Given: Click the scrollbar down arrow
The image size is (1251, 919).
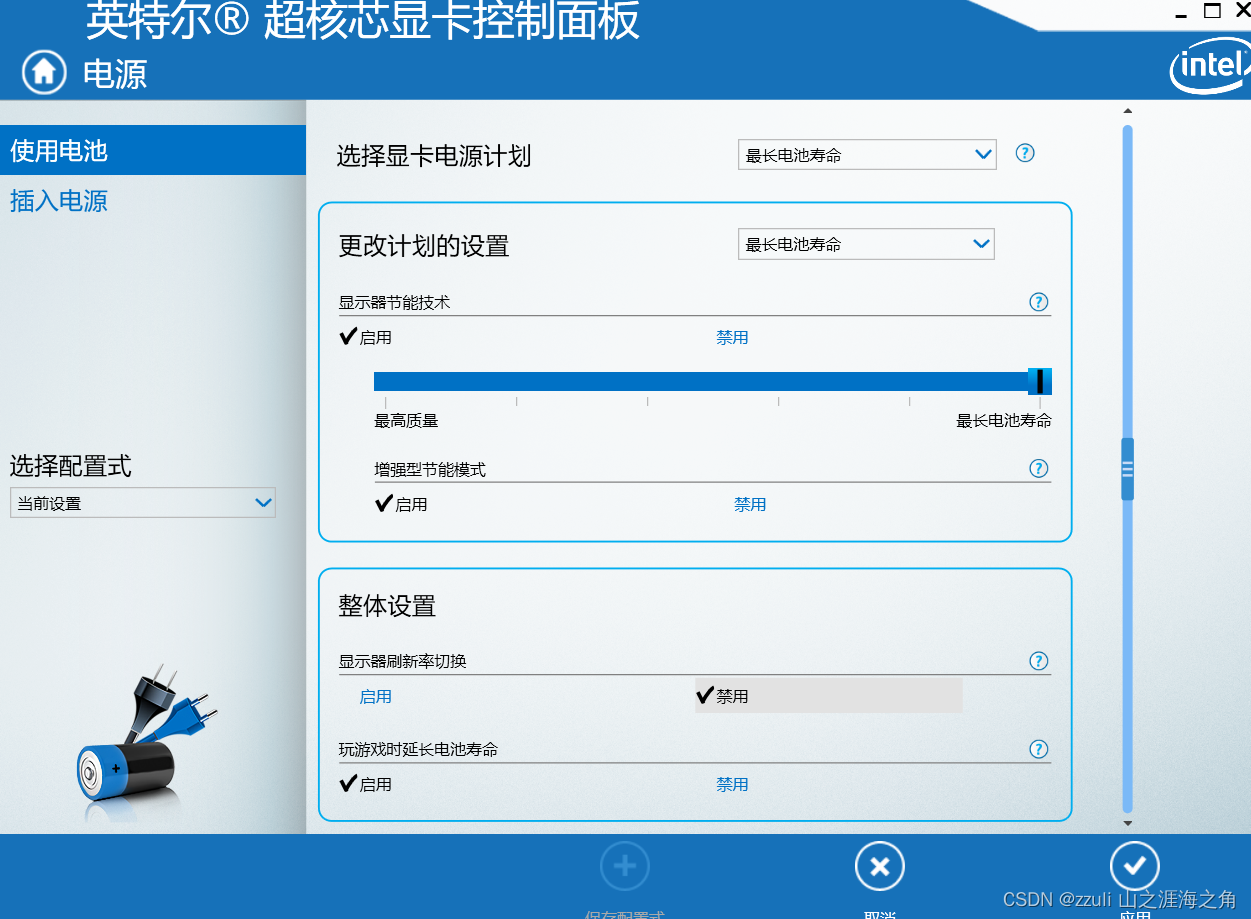Looking at the screenshot, I should point(1128,823).
